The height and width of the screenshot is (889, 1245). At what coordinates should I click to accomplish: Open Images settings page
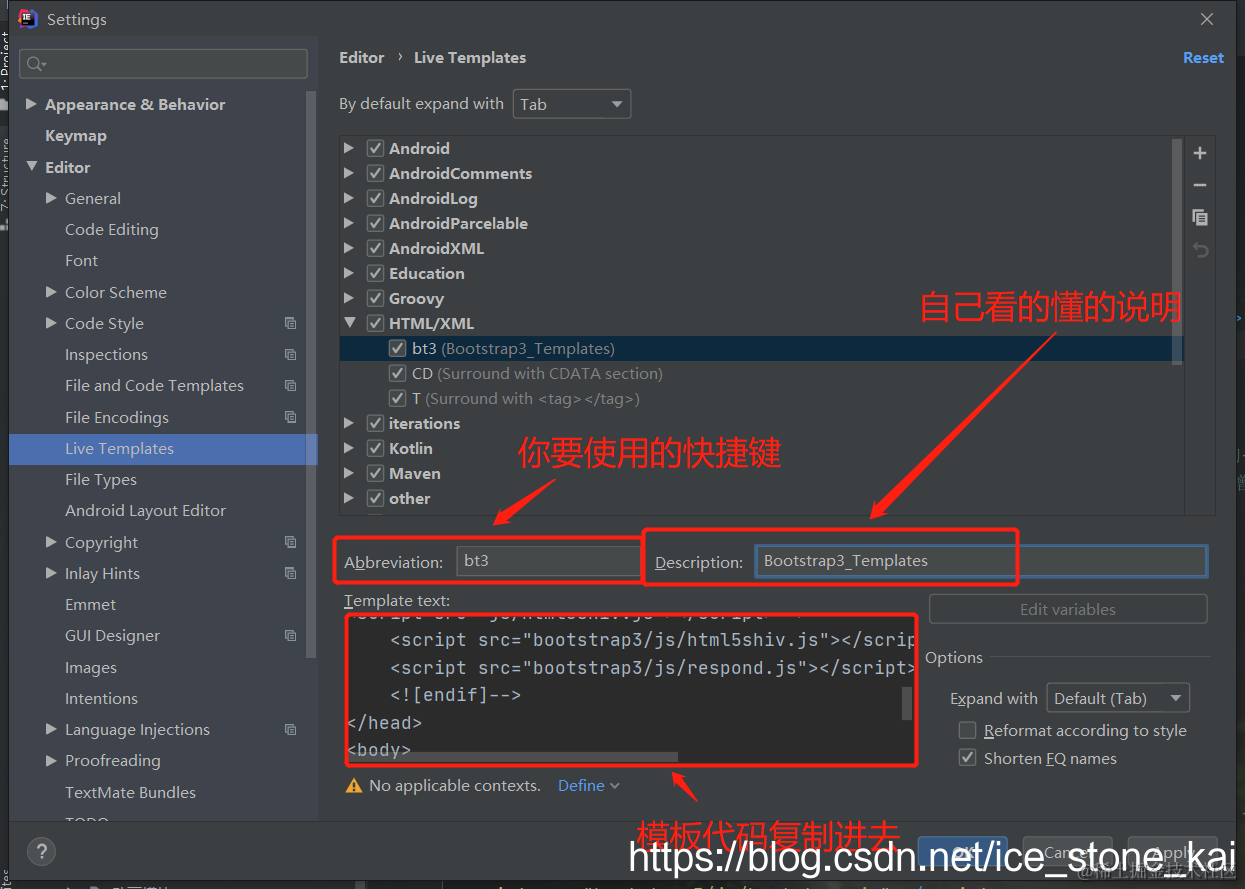pyautogui.click(x=91, y=667)
